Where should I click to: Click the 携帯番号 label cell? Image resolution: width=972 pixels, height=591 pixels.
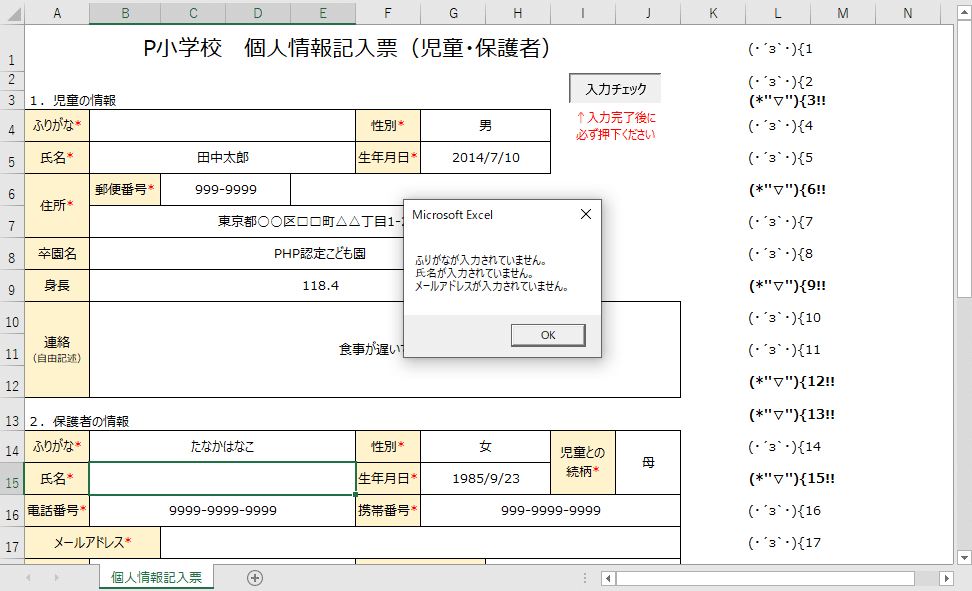tap(387, 510)
